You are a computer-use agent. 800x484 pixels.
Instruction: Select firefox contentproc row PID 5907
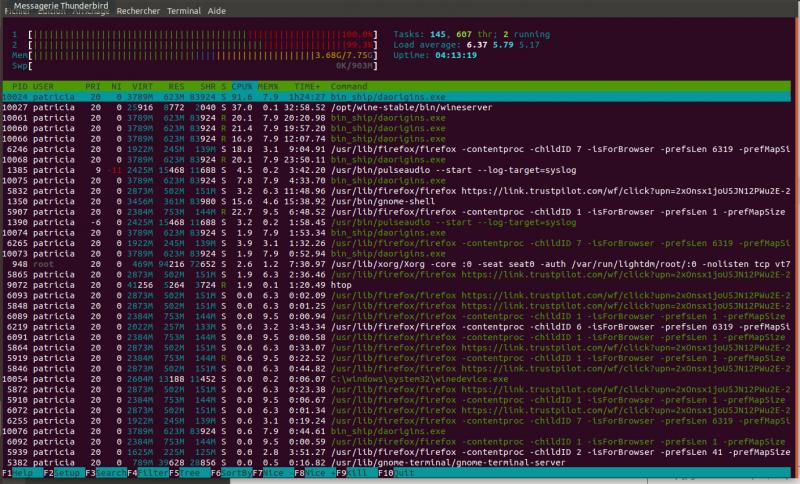pos(396,212)
